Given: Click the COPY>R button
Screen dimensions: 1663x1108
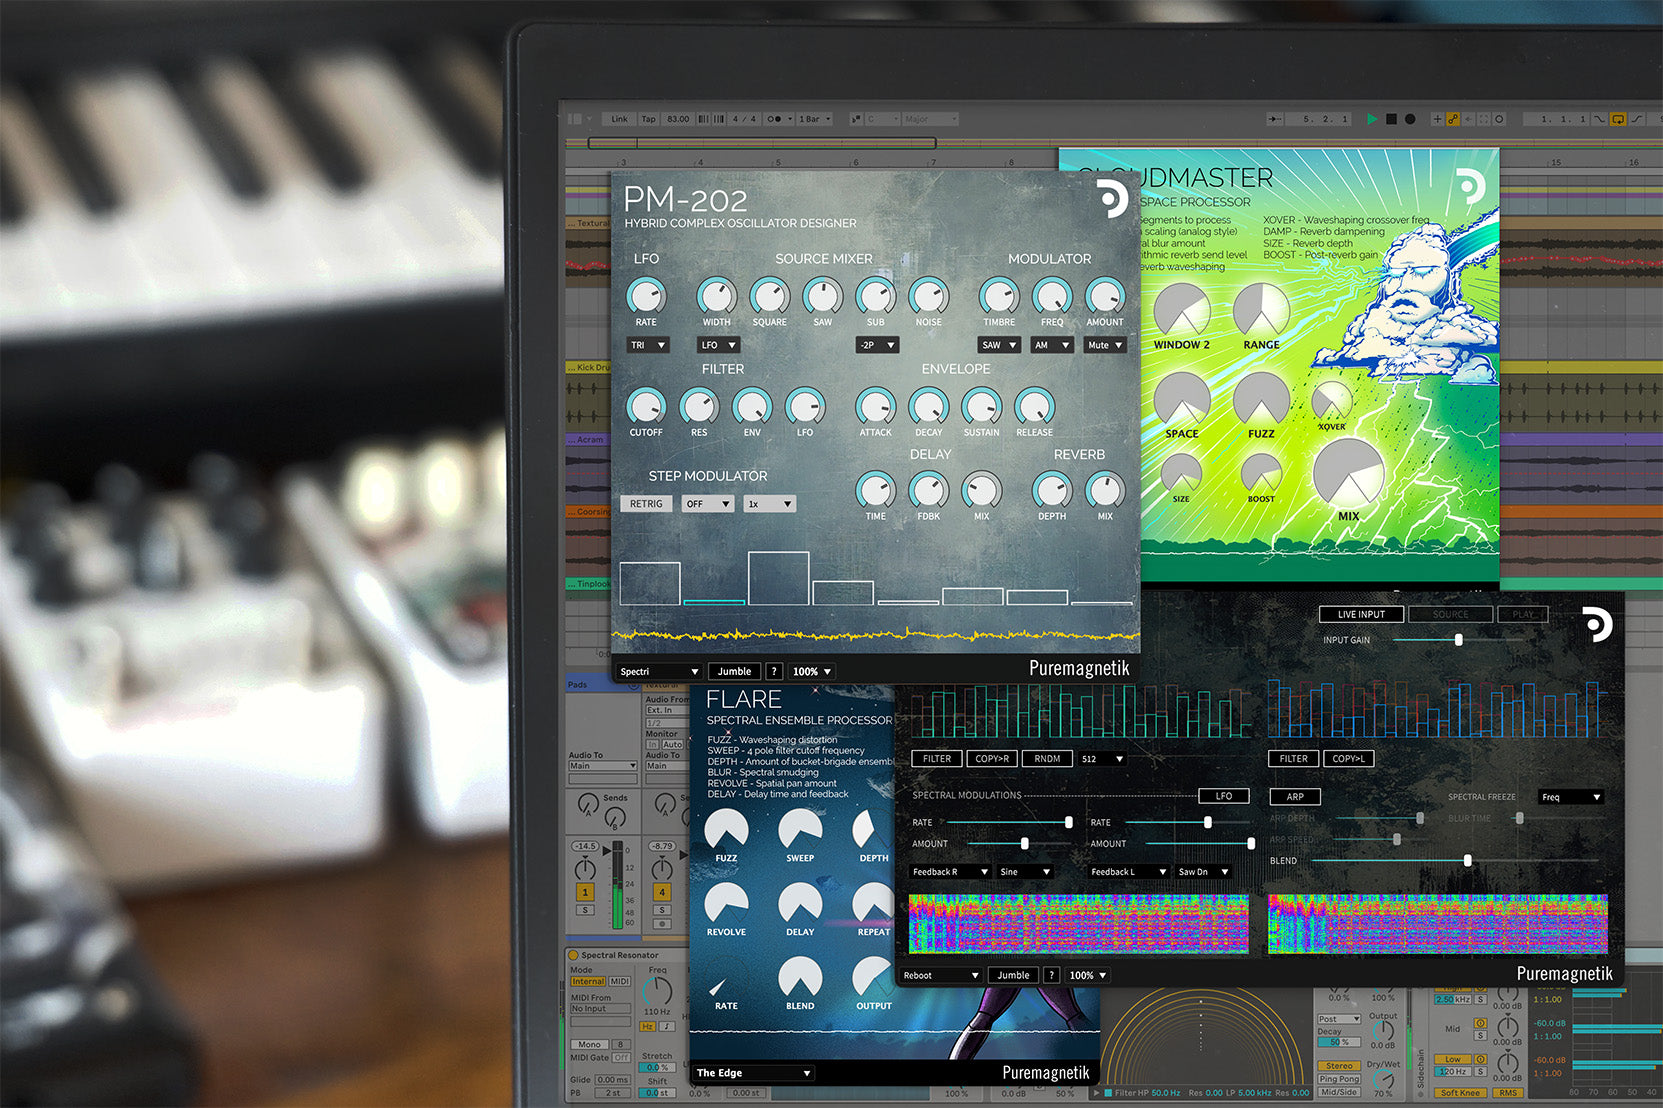Looking at the screenshot, I should click(x=992, y=758).
